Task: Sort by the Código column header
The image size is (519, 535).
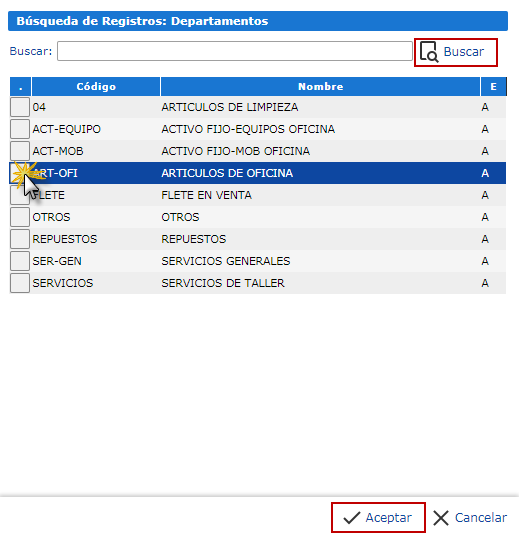Action: tap(96, 87)
